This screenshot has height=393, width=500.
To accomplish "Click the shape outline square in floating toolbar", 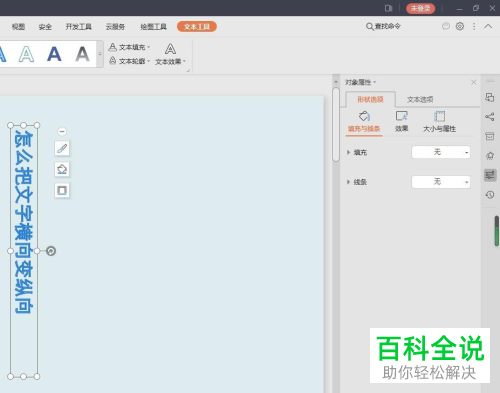I will coord(62,190).
